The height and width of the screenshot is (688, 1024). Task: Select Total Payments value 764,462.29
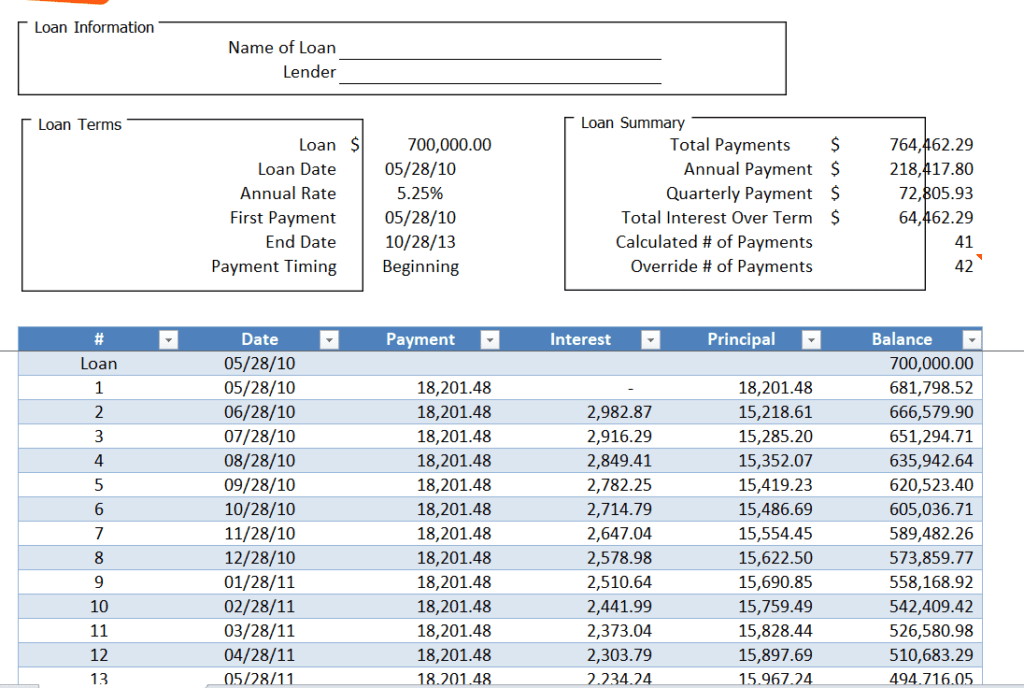click(x=931, y=145)
